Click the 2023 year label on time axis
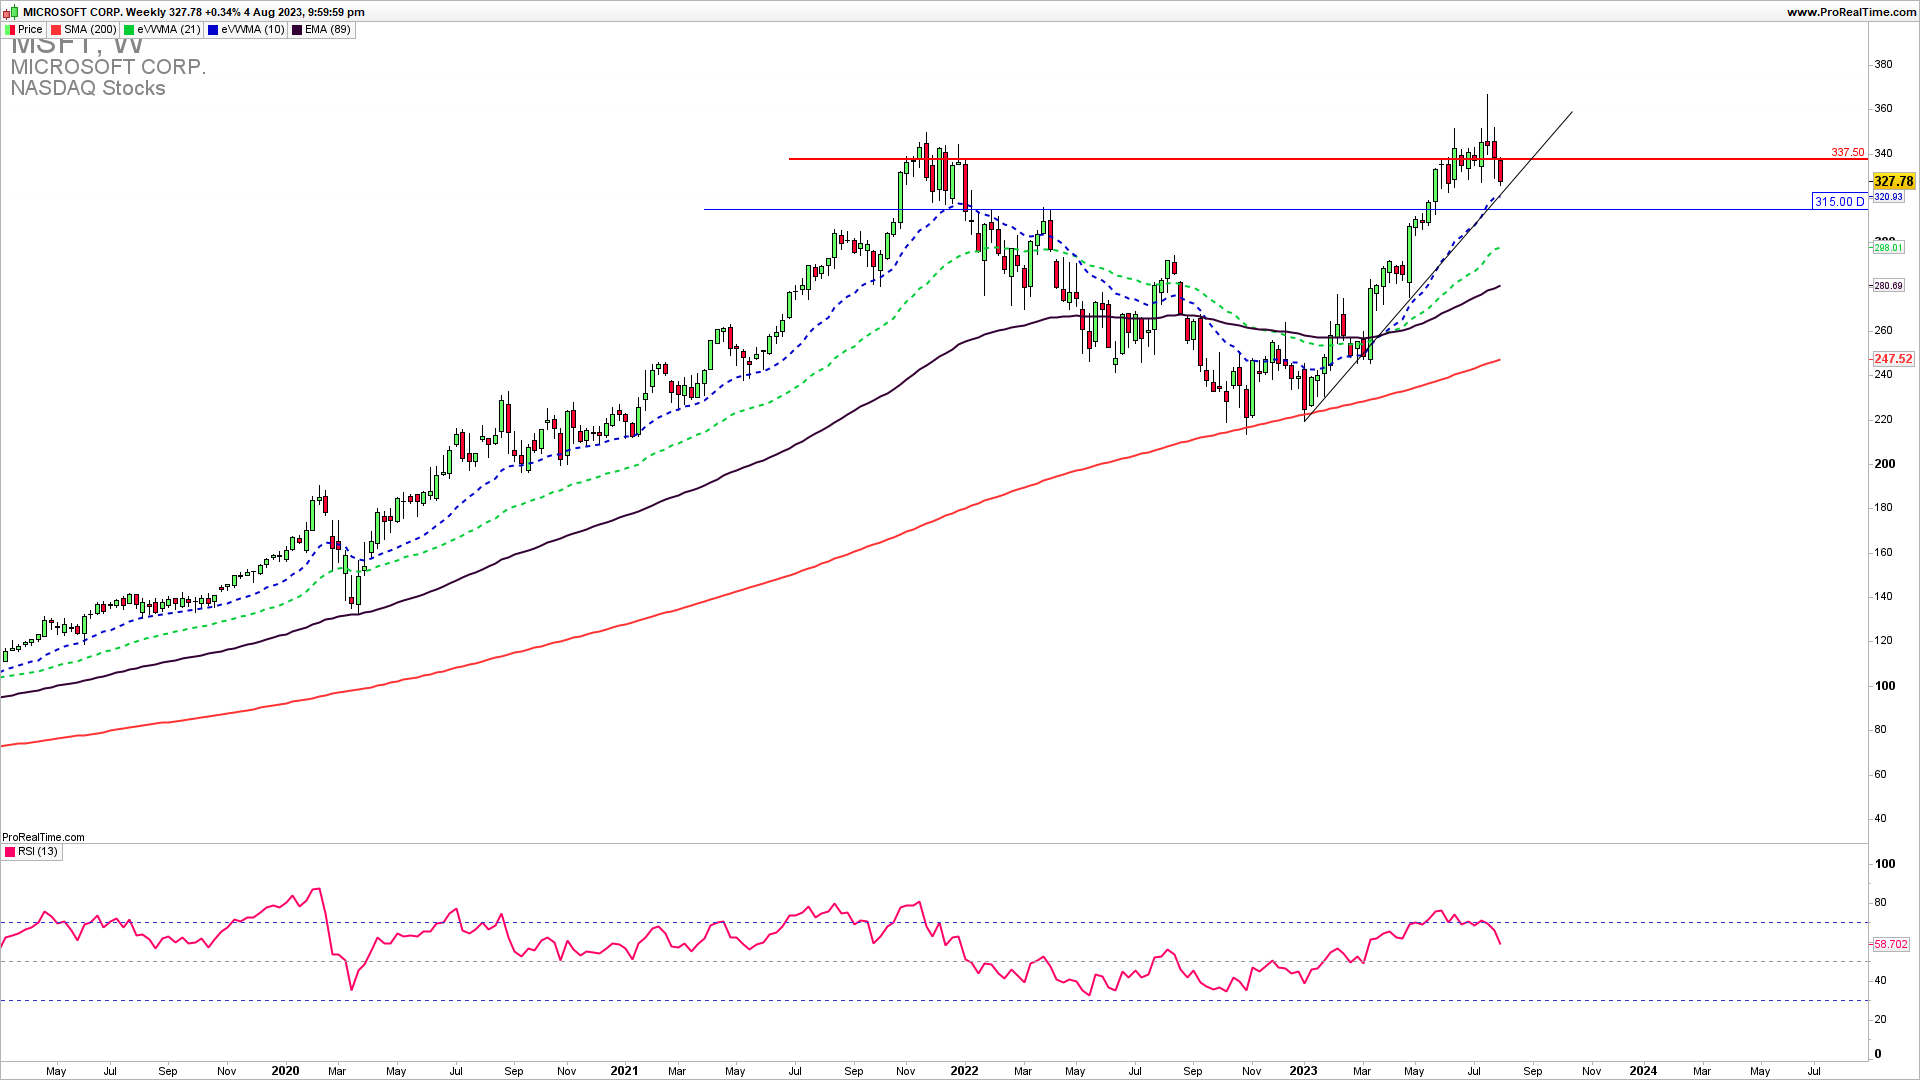Viewport: 1920px width, 1080px height. pos(1303,1070)
